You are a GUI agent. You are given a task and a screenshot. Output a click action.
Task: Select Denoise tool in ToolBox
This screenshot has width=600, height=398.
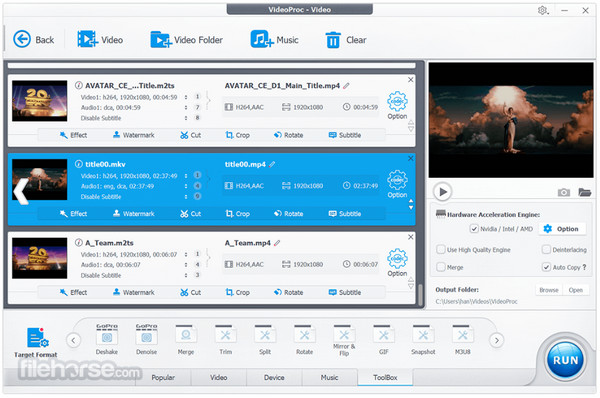click(146, 340)
